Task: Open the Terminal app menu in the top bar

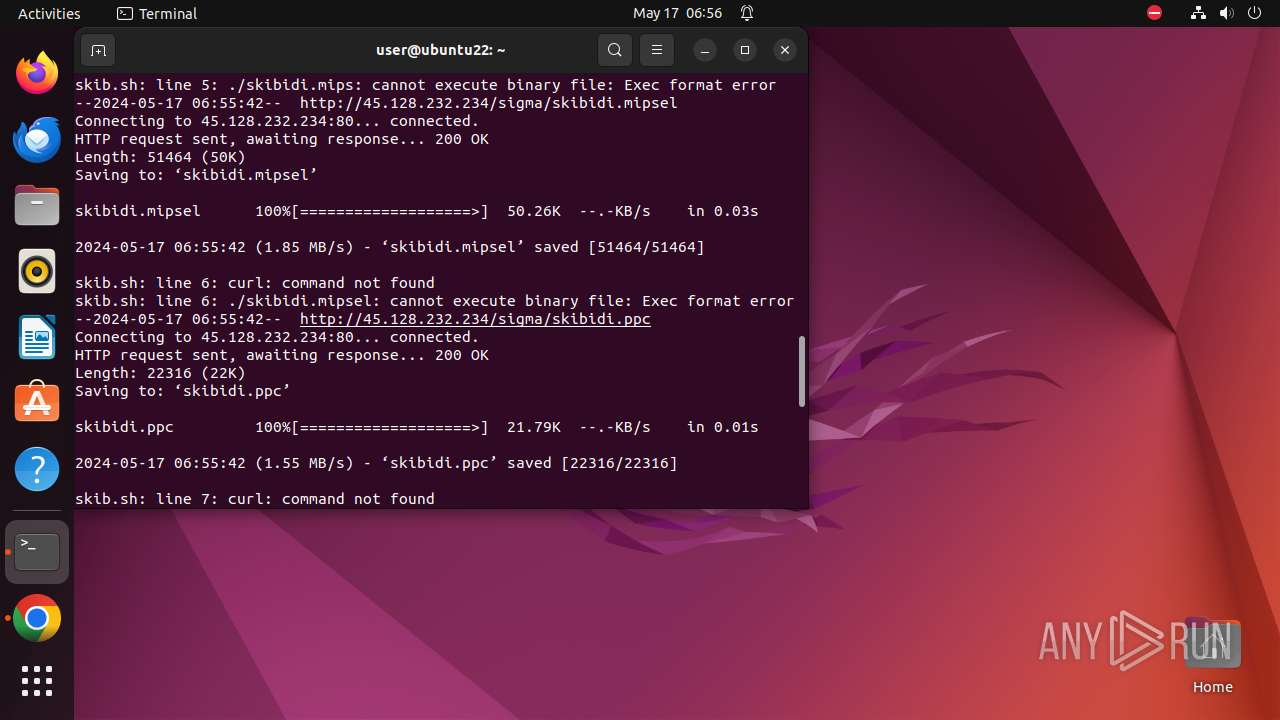Action: [x=157, y=13]
